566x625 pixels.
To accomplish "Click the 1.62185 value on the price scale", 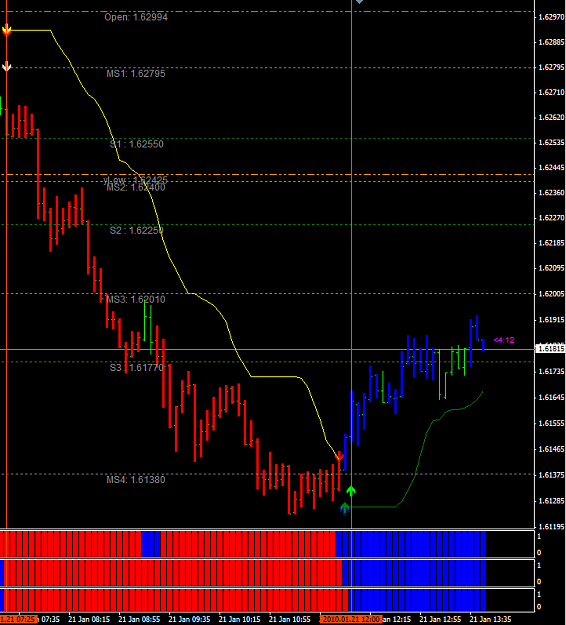I will 551,243.
